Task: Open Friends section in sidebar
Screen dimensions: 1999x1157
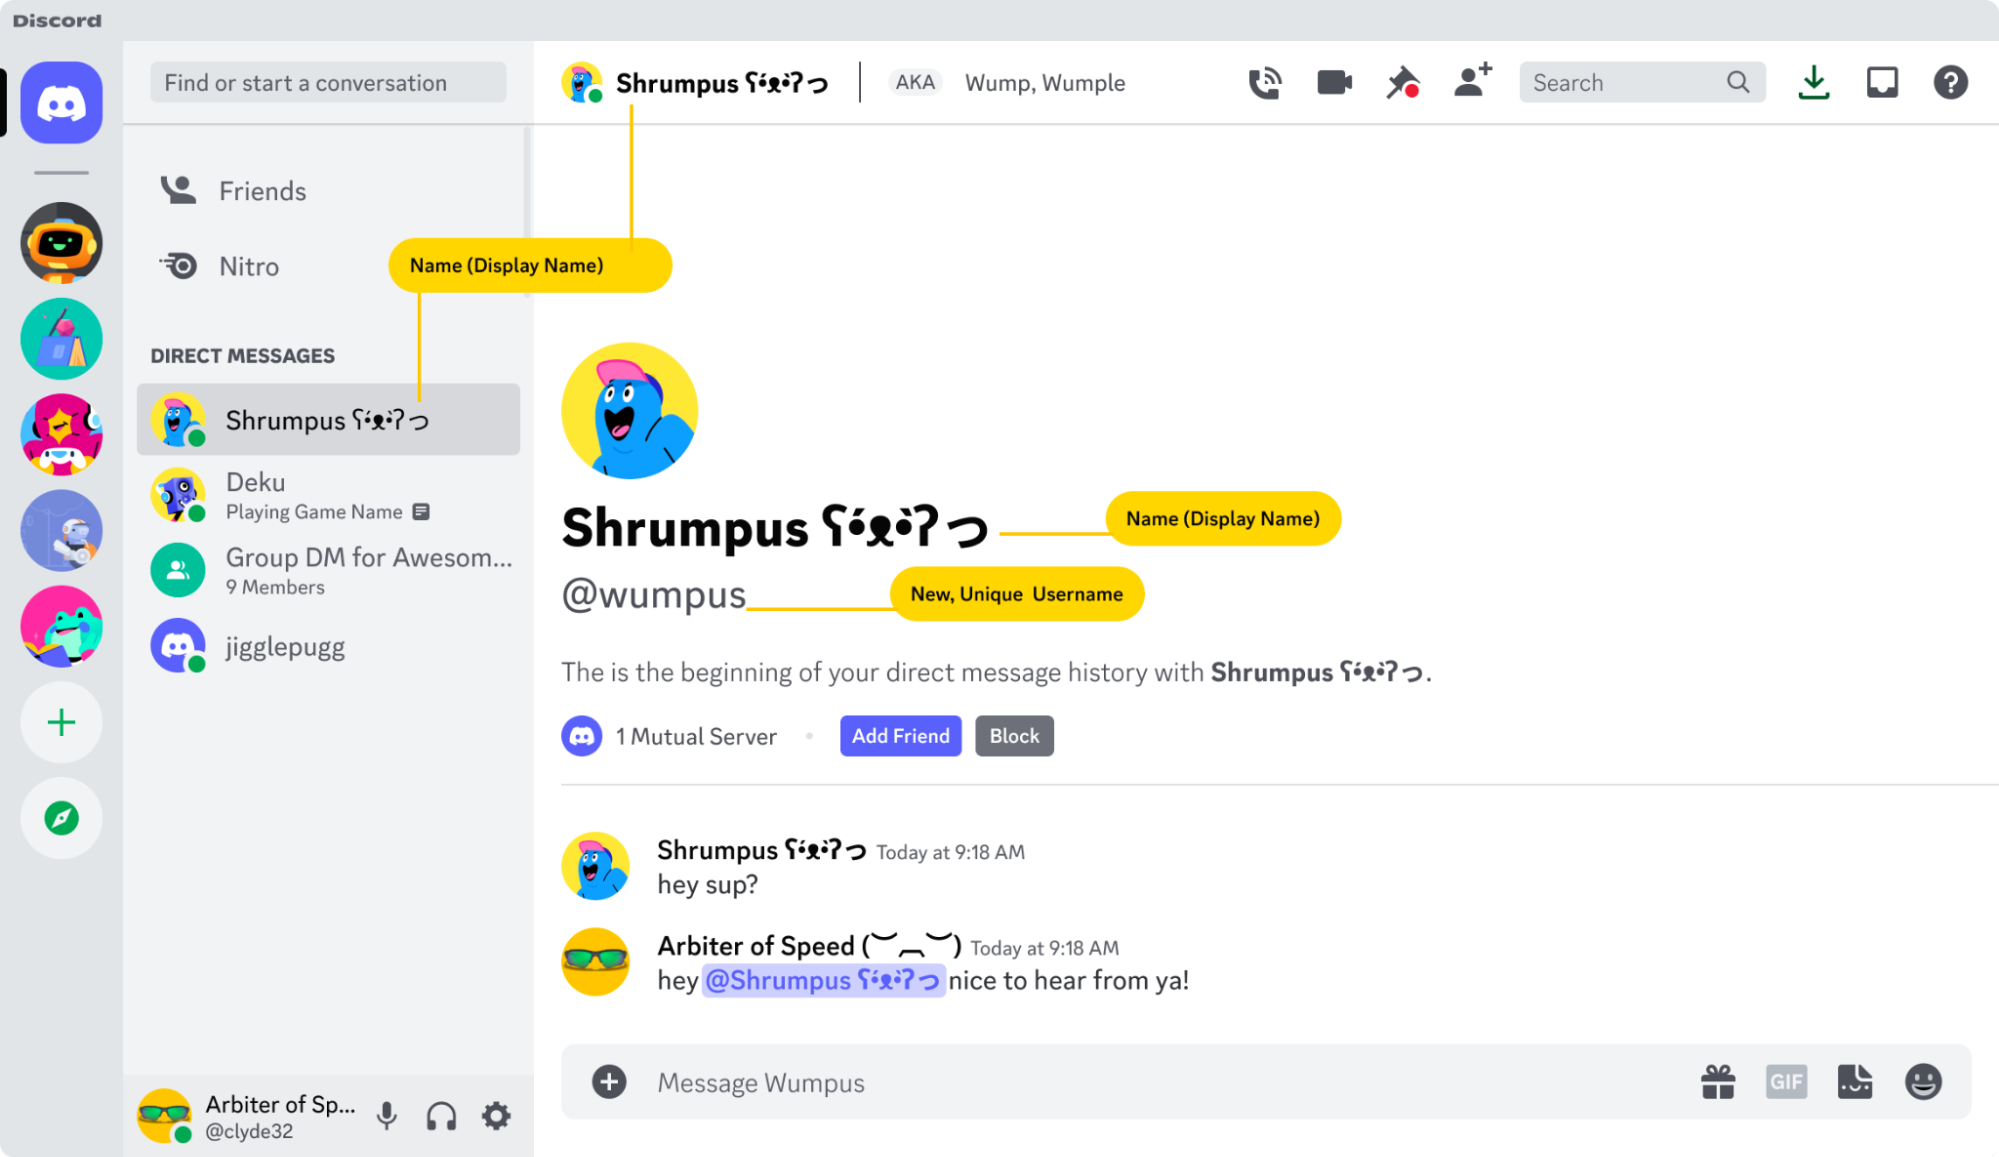Action: click(x=262, y=191)
